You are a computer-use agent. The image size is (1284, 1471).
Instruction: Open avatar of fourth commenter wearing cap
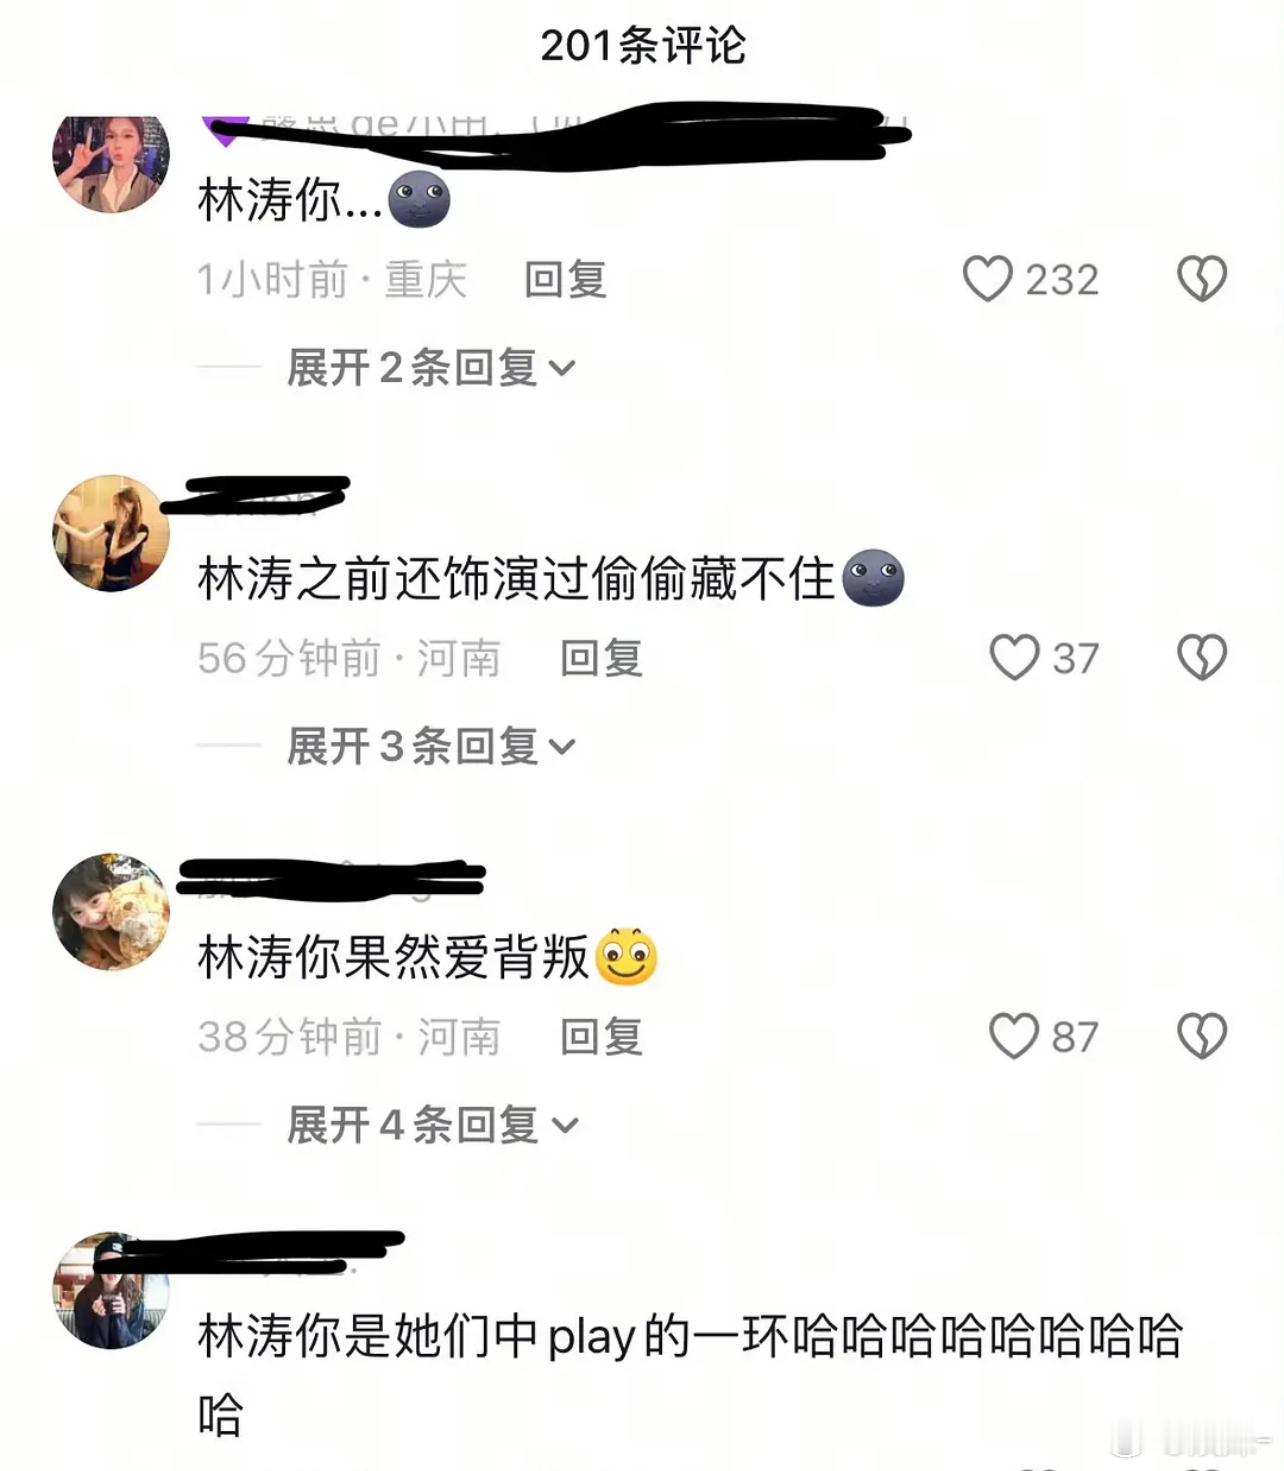coord(111,1291)
